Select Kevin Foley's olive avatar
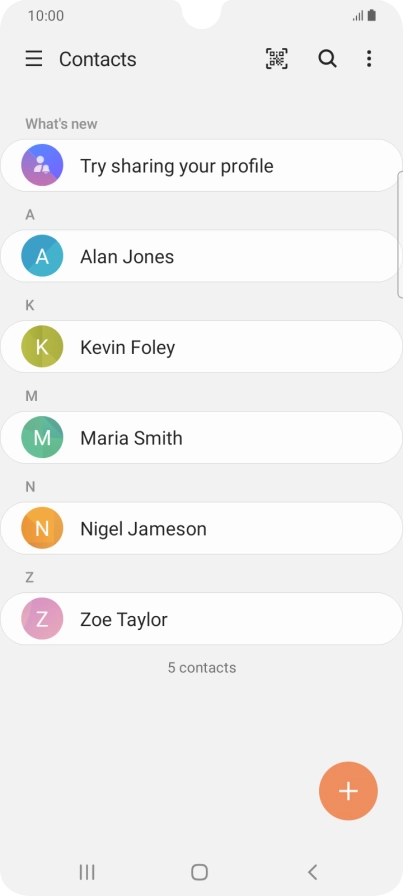This screenshot has width=403, height=896. point(42,346)
